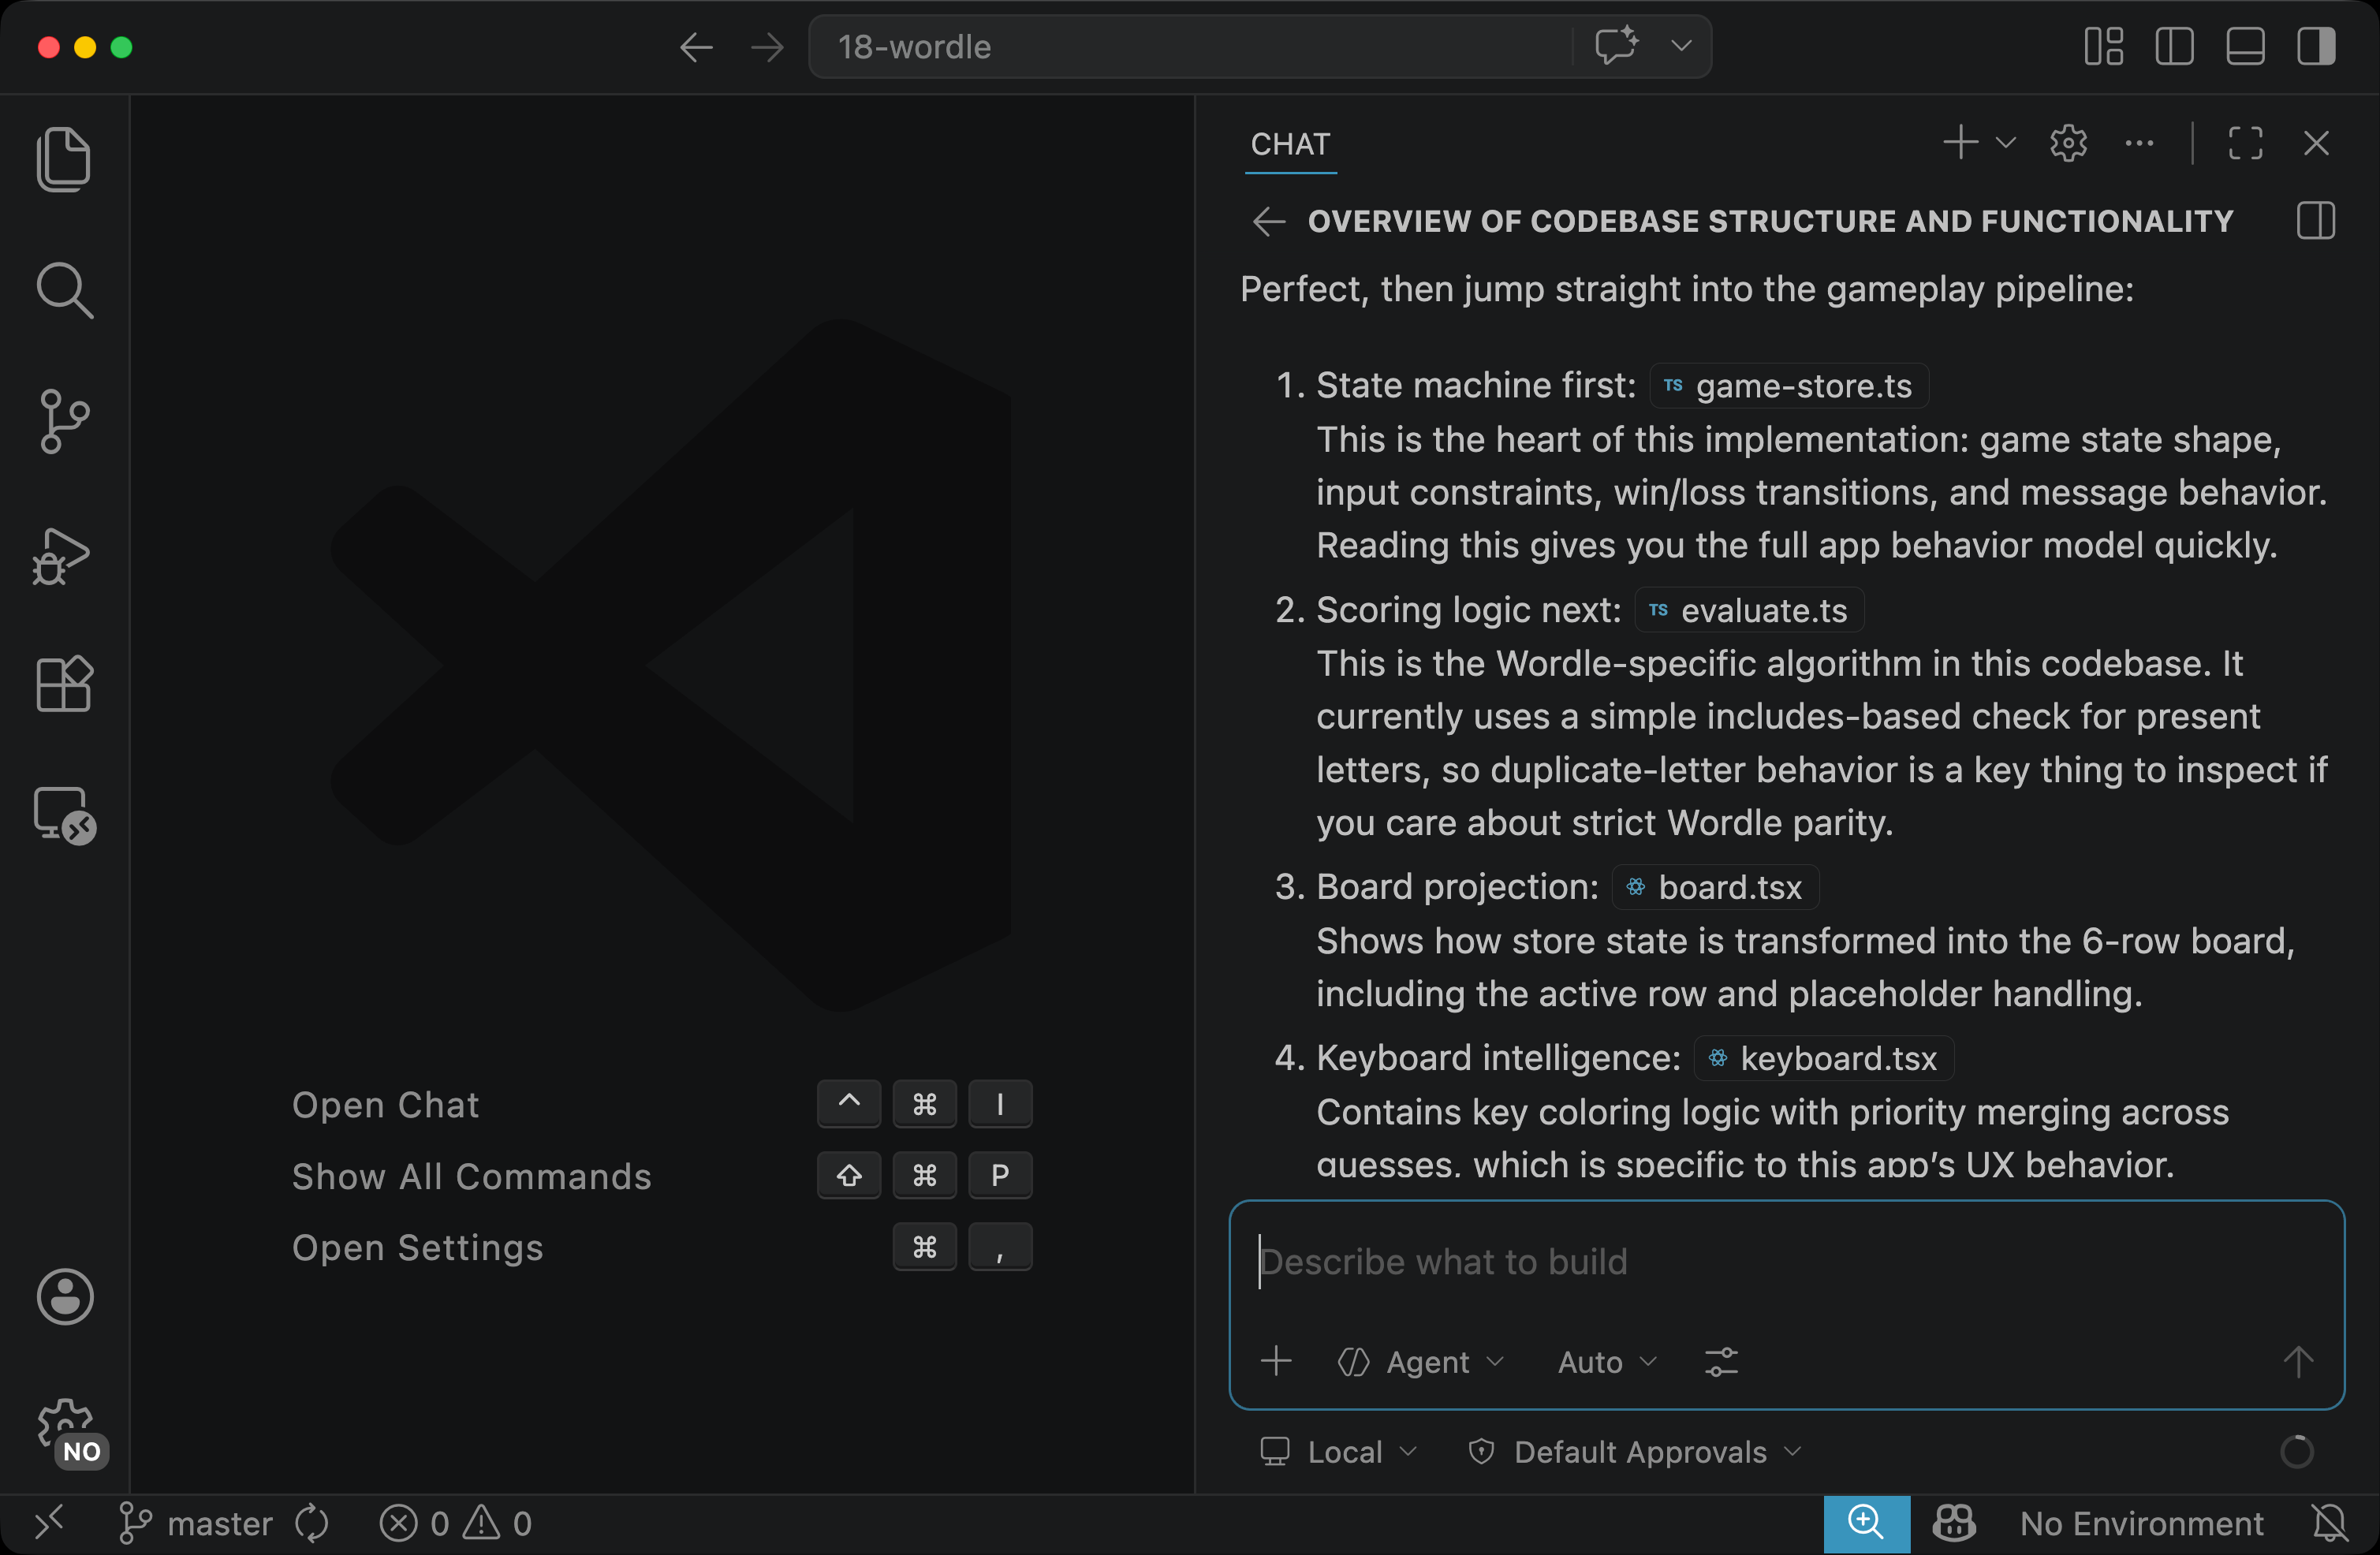
Task: Start a new chat with the plus icon
Action: tap(1961, 143)
